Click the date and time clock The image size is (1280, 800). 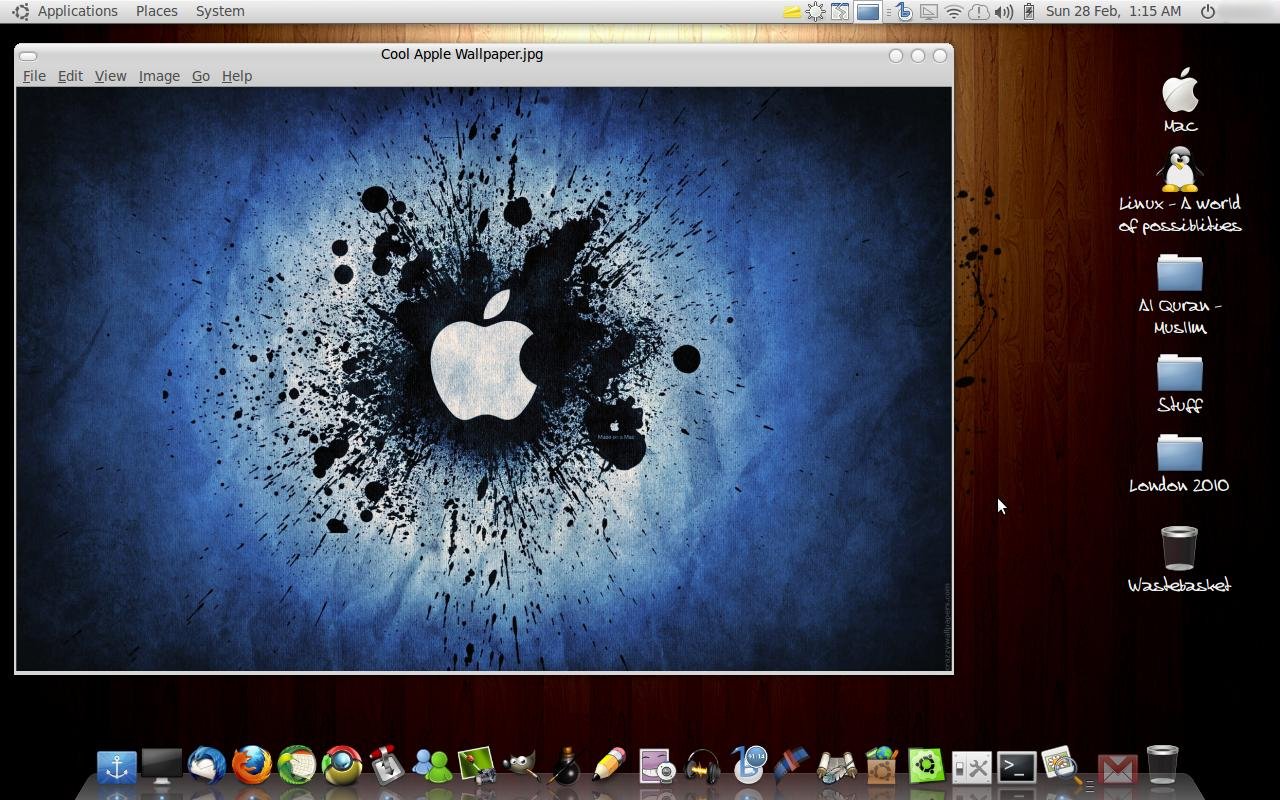(x=1113, y=11)
